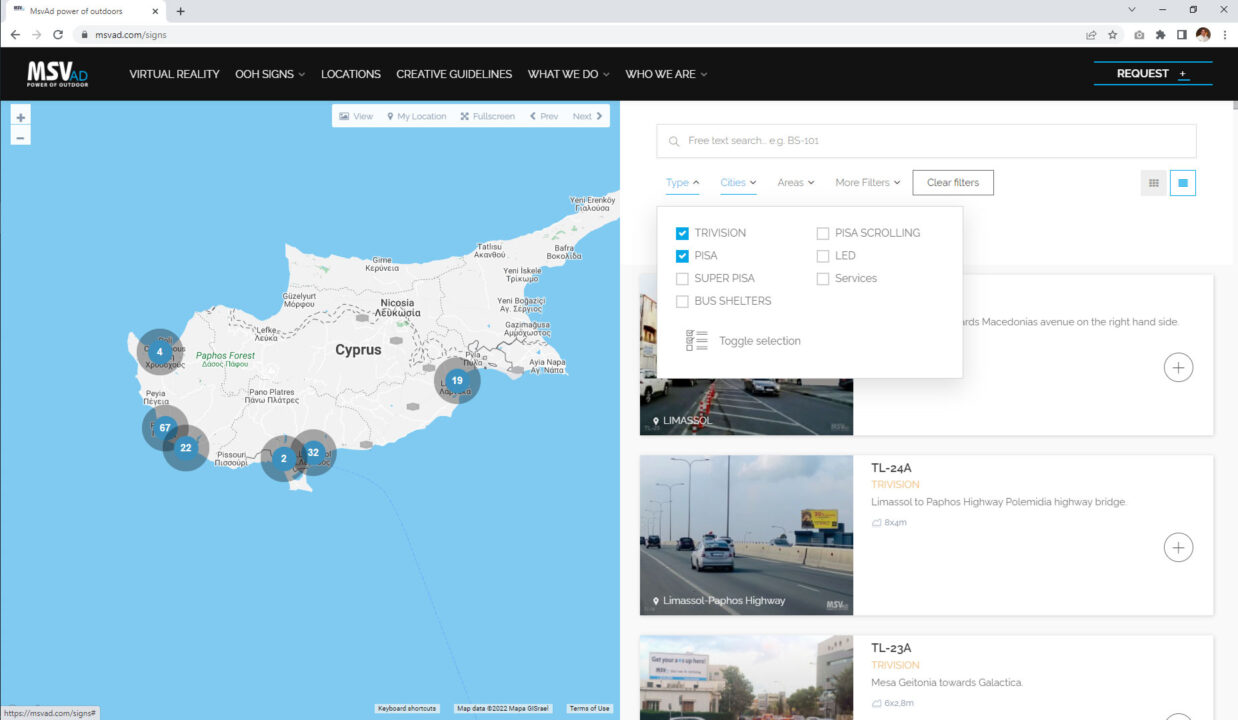Open the CREATIVE GUIDELINES page

[454, 74]
